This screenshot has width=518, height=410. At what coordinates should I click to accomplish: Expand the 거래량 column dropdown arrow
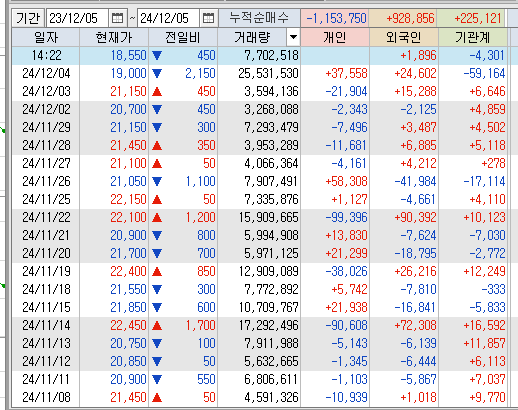coord(293,37)
